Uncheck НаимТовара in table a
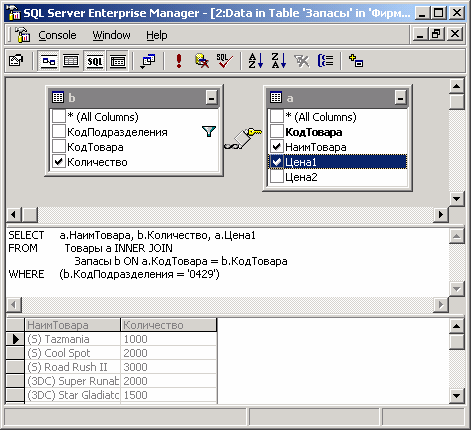Screen dimensions: 471x430 point(277,147)
